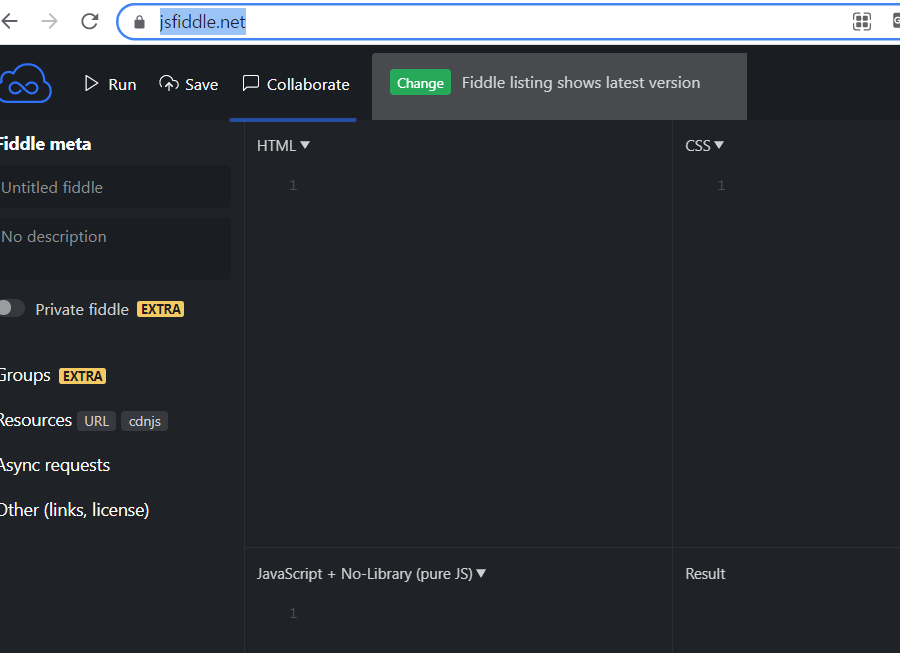Toggle the Private fiddle switch
The height and width of the screenshot is (653, 900).
coord(11,308)
